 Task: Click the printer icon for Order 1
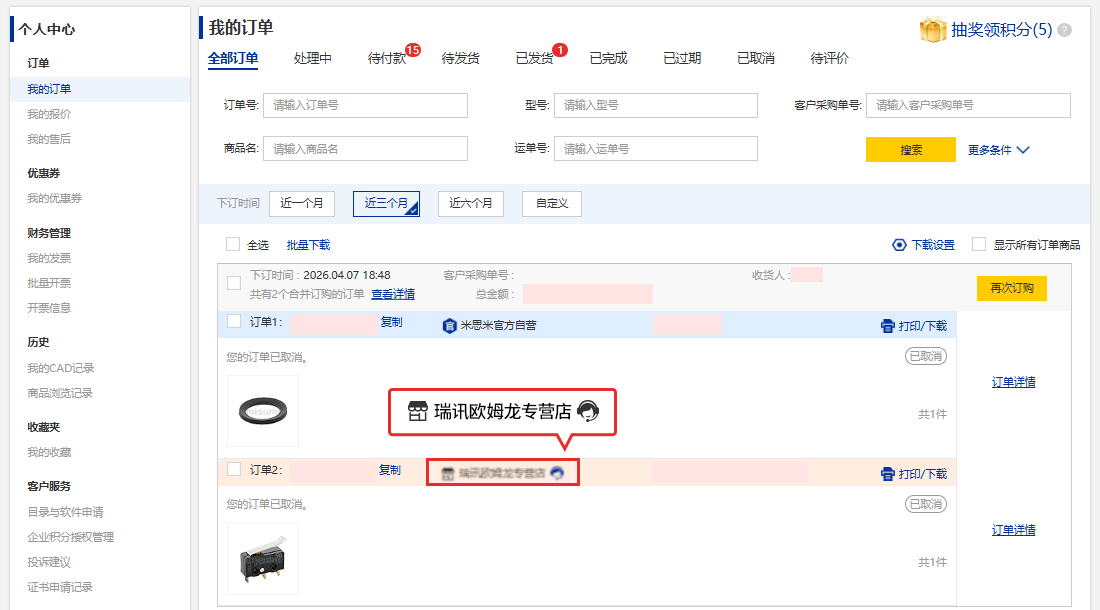(x=887, y=326)
